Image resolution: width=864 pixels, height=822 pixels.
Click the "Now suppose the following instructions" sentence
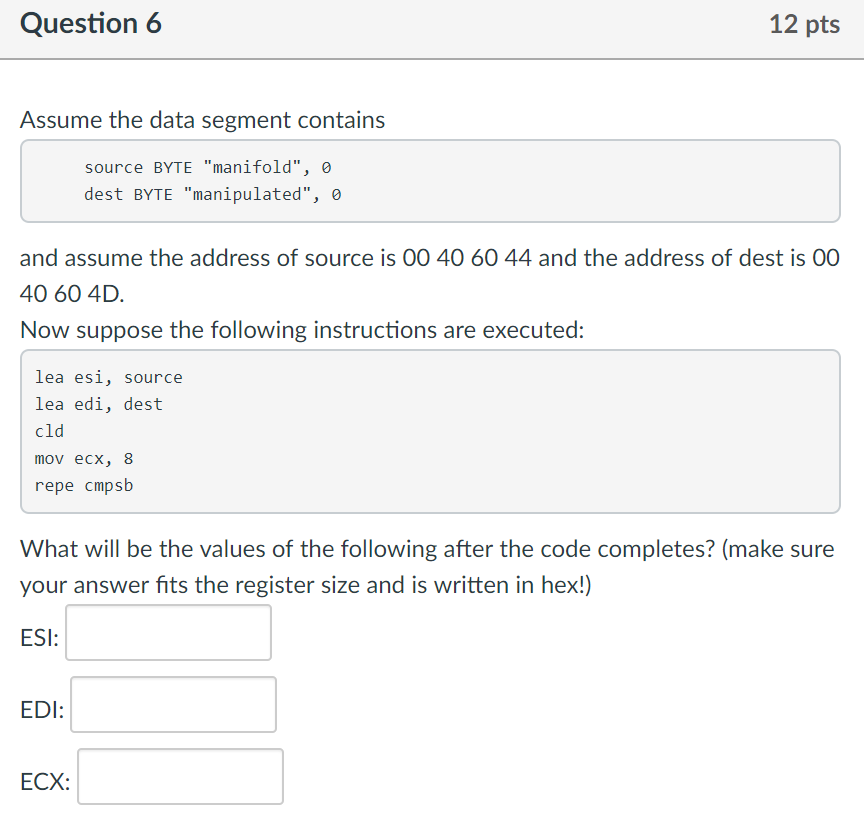click(x=301, y=330)
